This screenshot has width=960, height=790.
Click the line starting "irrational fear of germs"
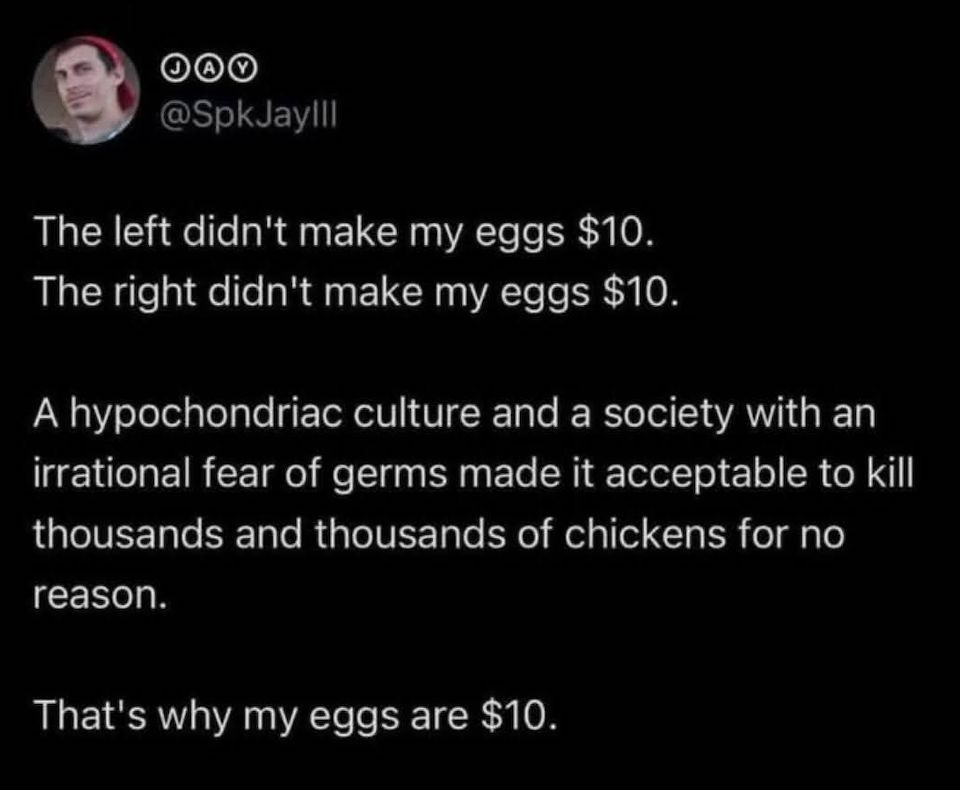[473, 474]
